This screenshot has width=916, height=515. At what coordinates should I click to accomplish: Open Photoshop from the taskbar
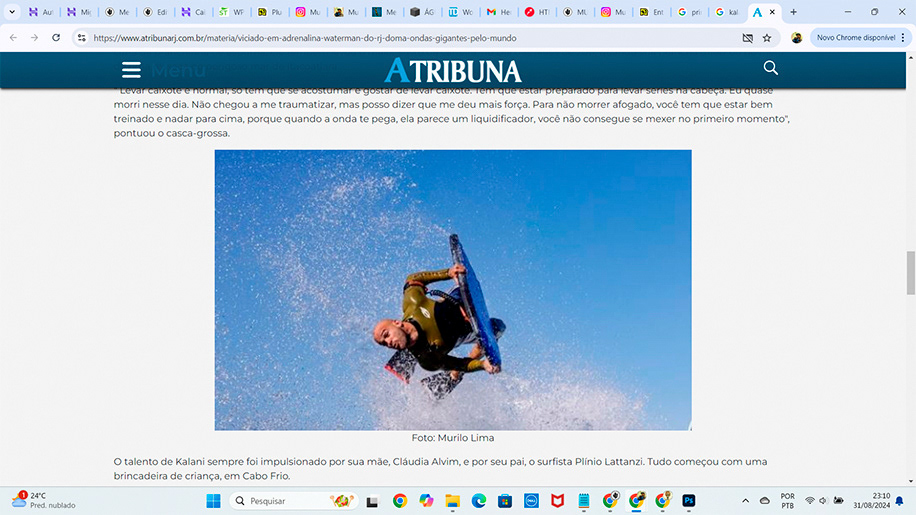click(689, 501)
